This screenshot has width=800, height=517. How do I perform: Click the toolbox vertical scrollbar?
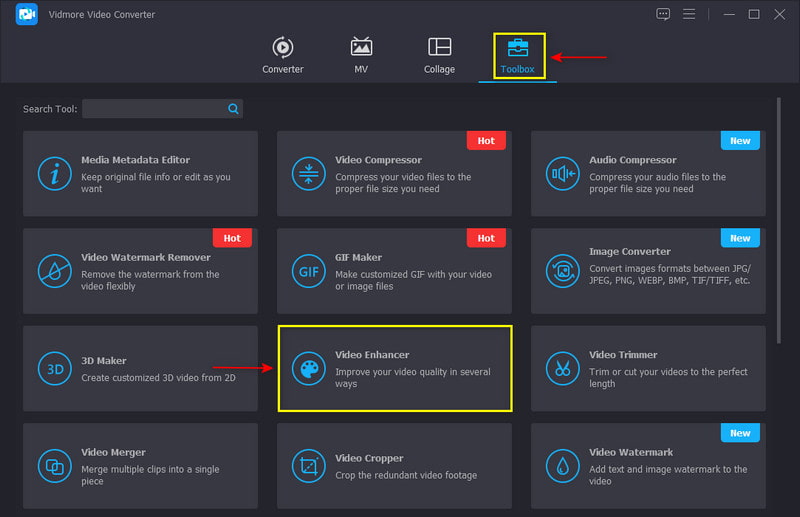tap(779, 220)
